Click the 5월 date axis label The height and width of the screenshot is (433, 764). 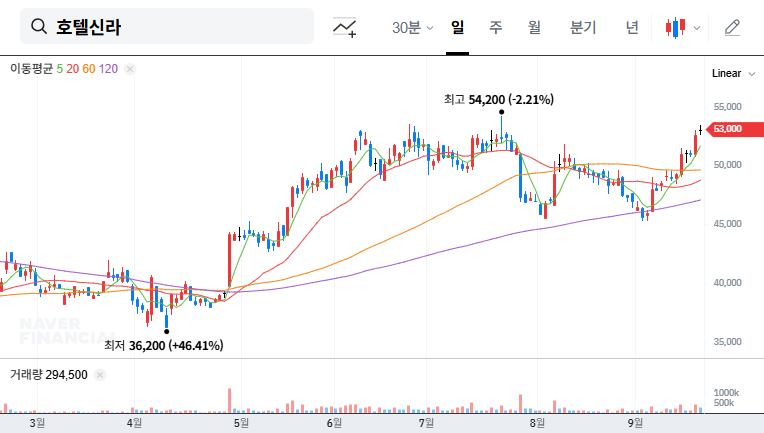click(x=241, y=423)
